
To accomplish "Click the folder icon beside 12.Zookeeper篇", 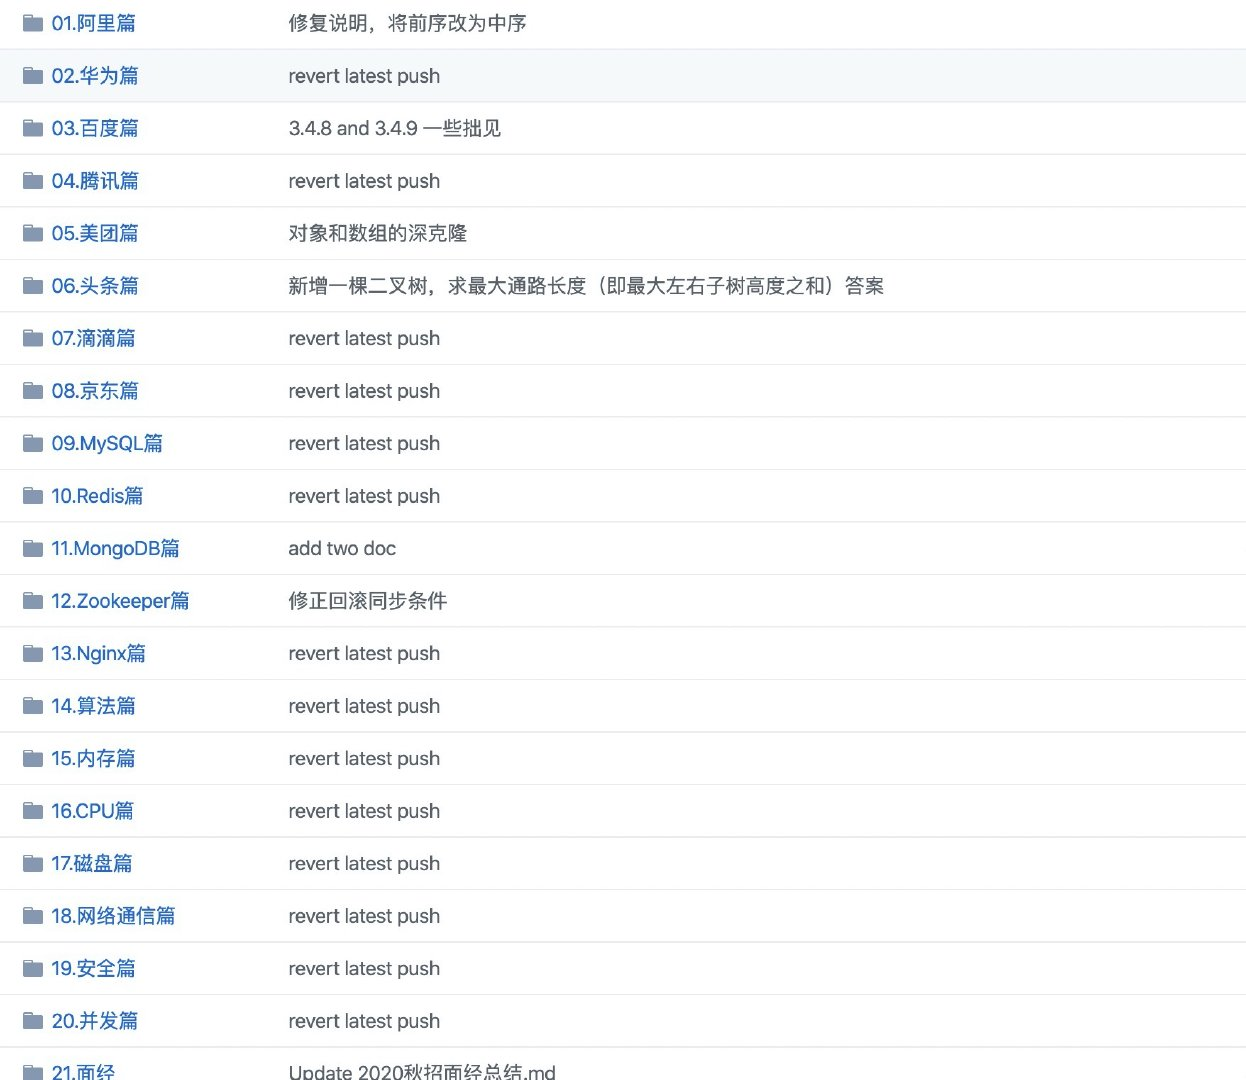I will point(33,601).
